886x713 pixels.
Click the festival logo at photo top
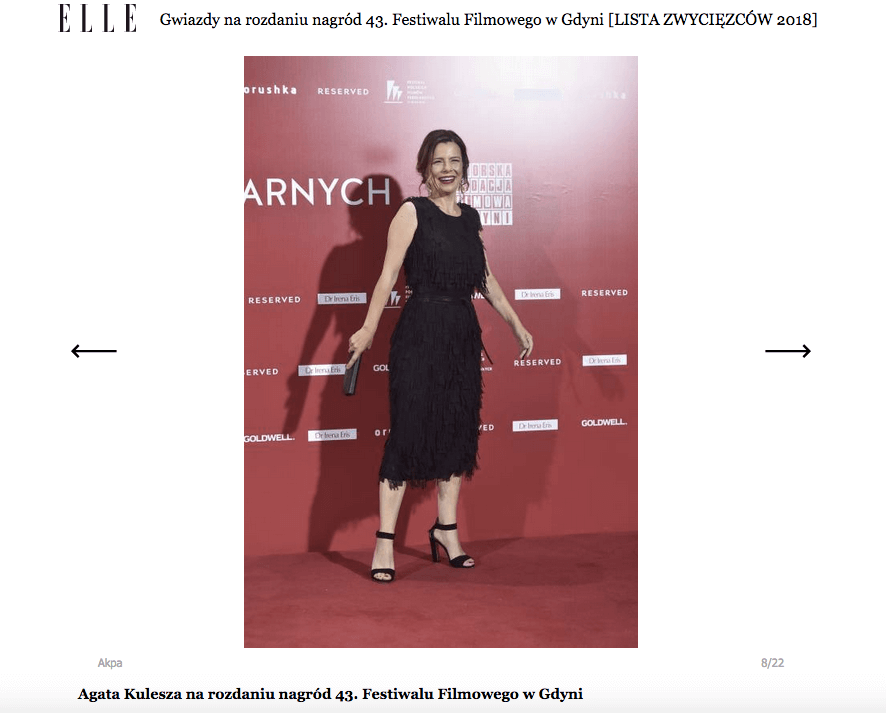pos(409,91)
